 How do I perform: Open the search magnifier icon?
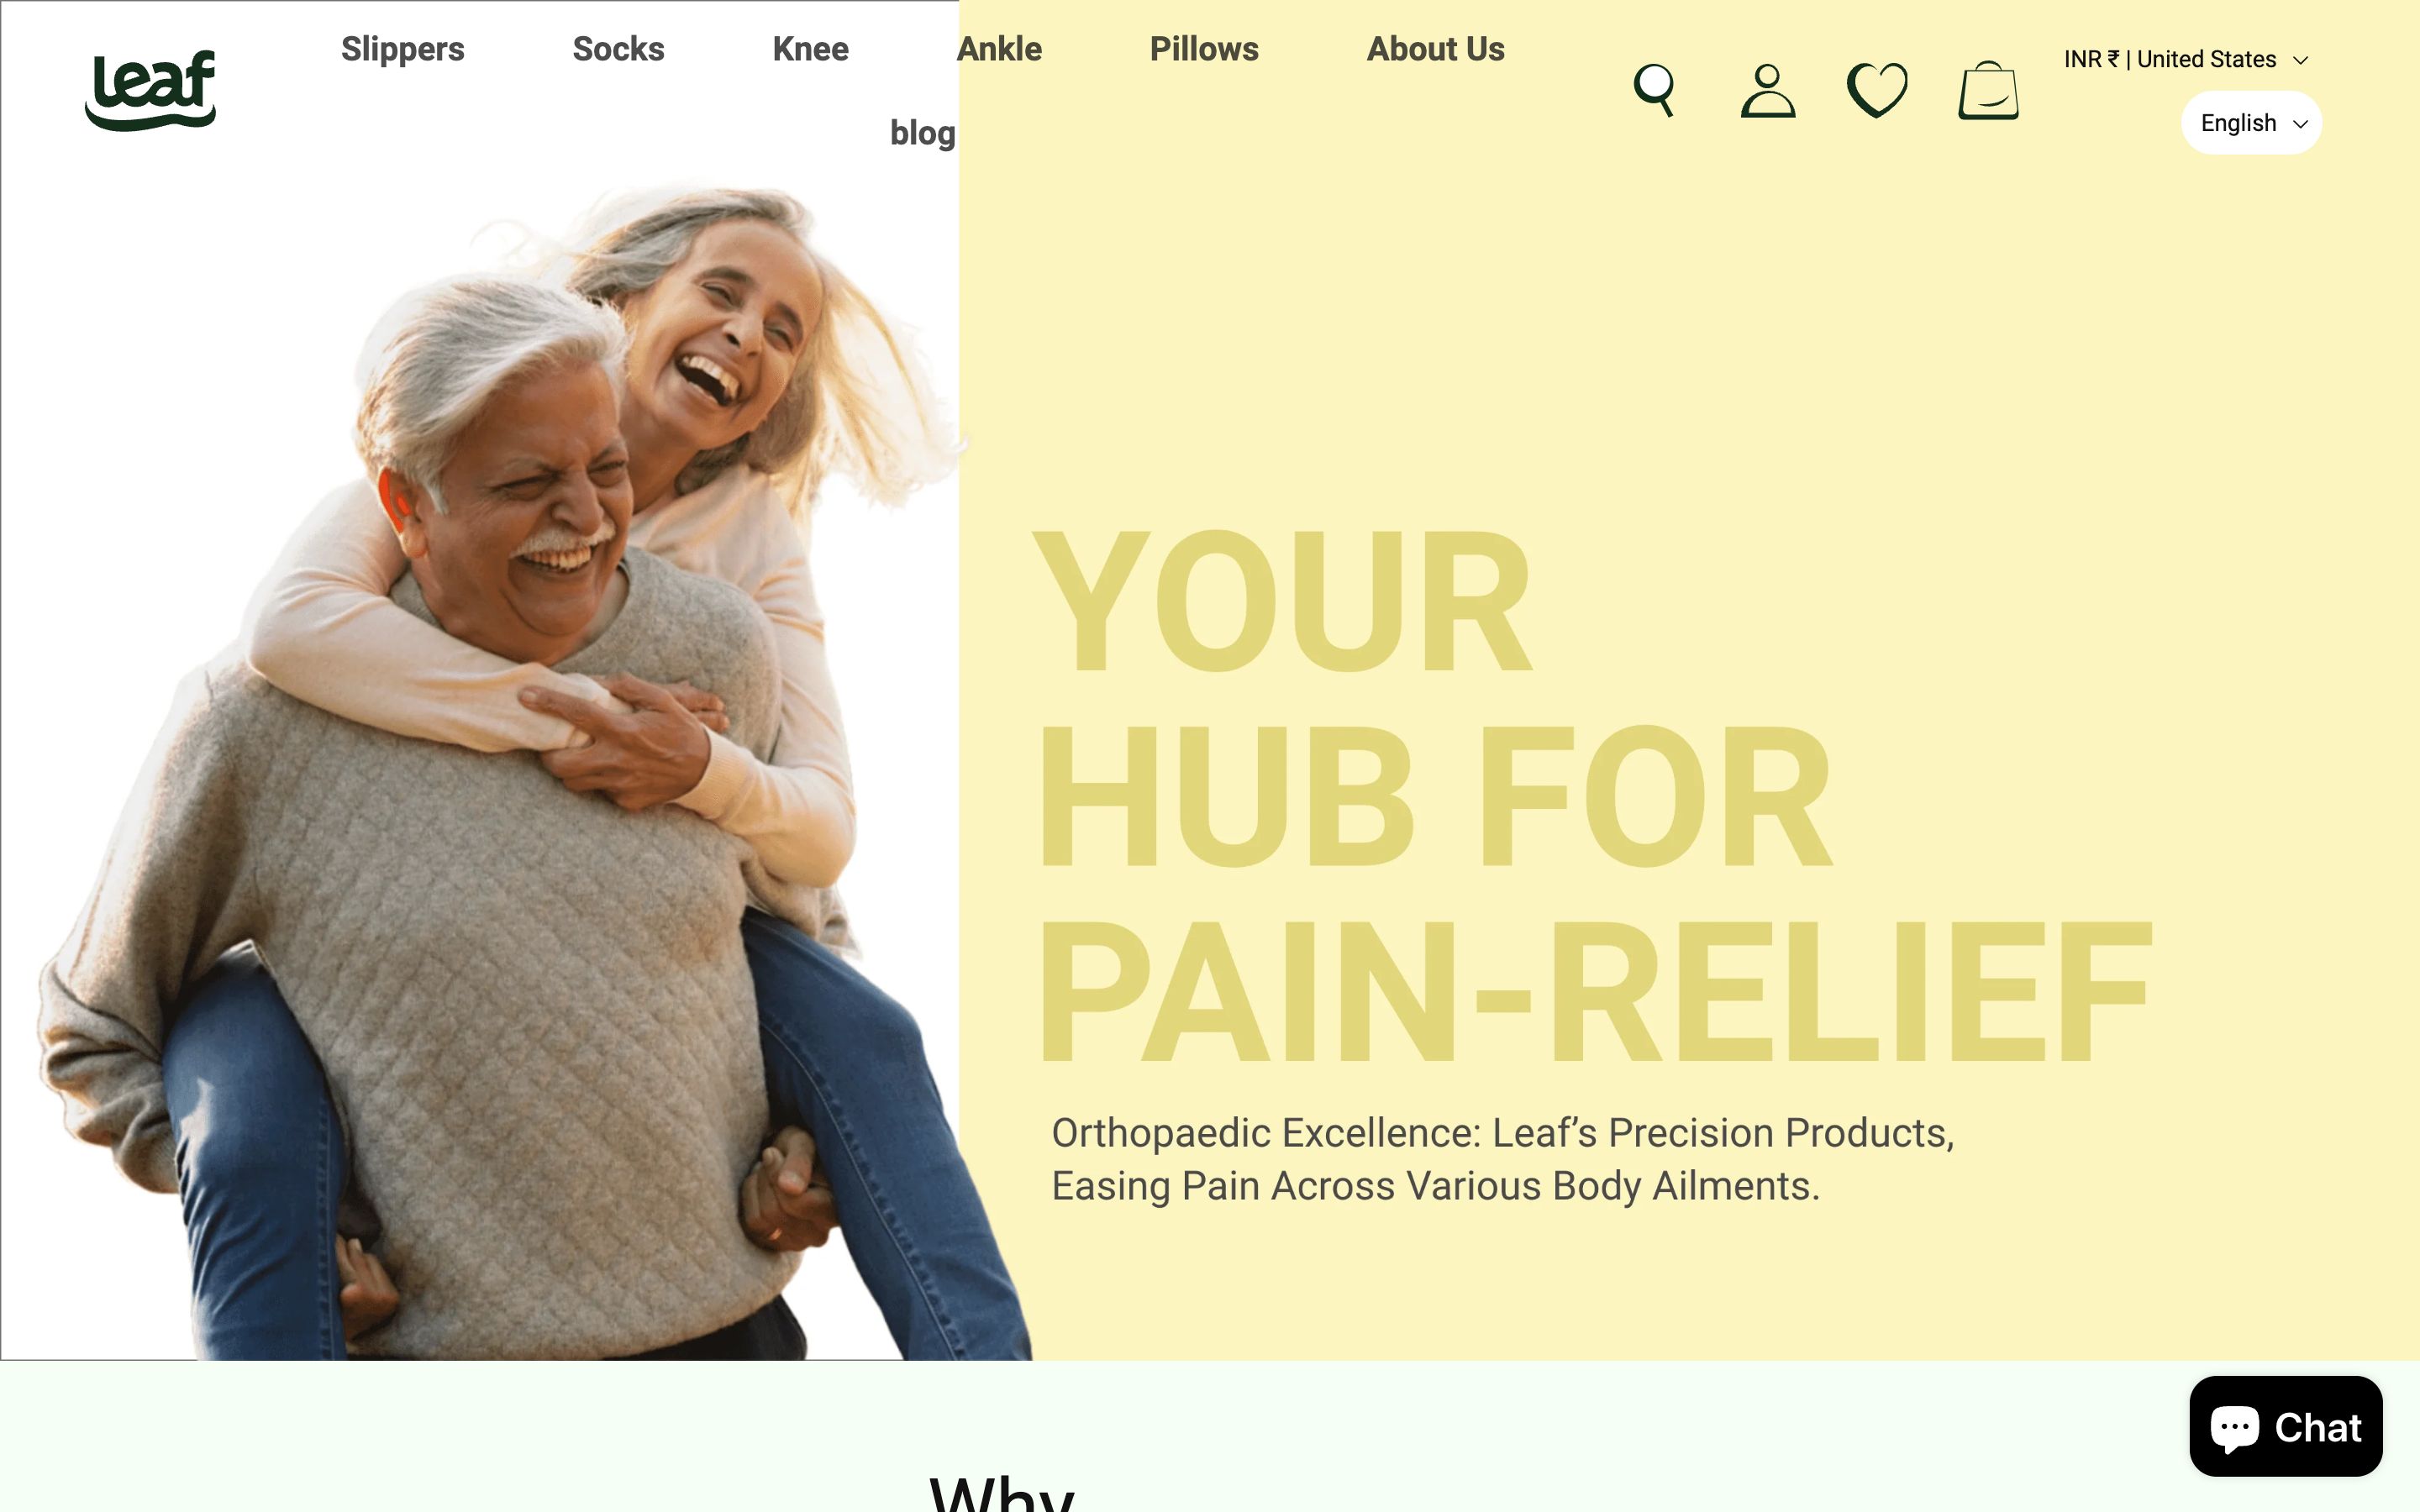click(1654, 91)
